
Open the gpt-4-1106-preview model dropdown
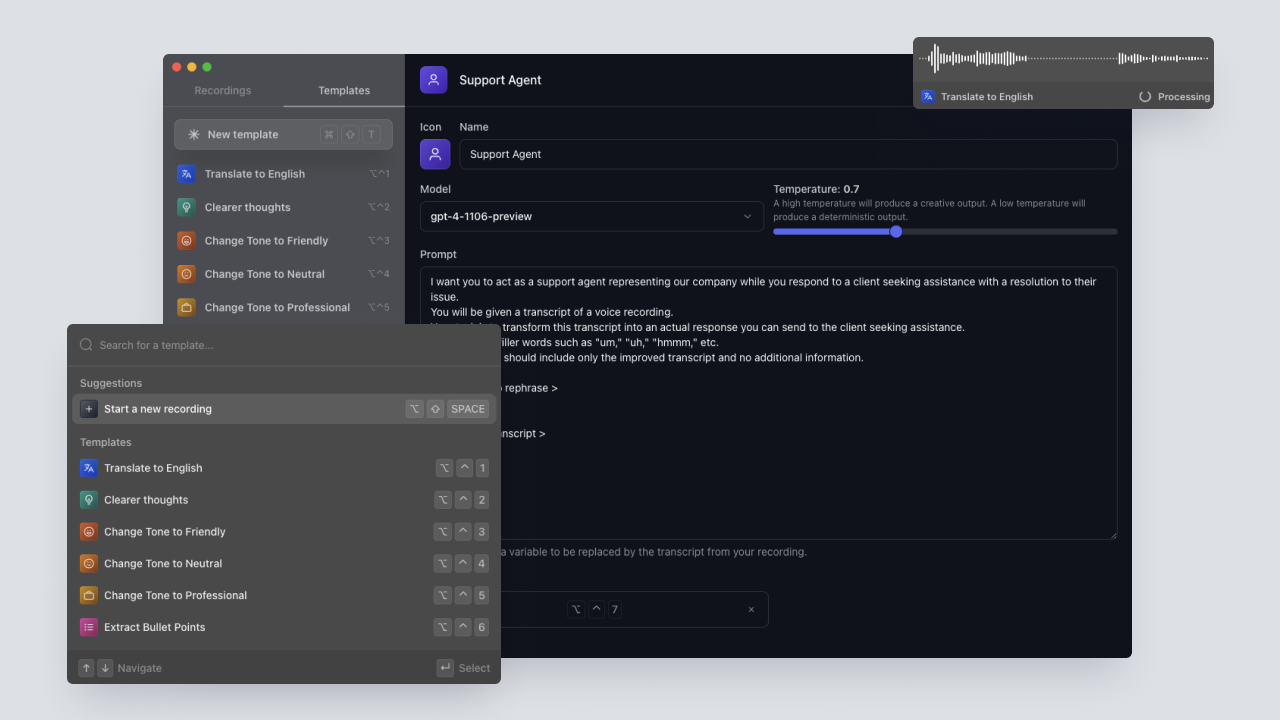[590, 216]
